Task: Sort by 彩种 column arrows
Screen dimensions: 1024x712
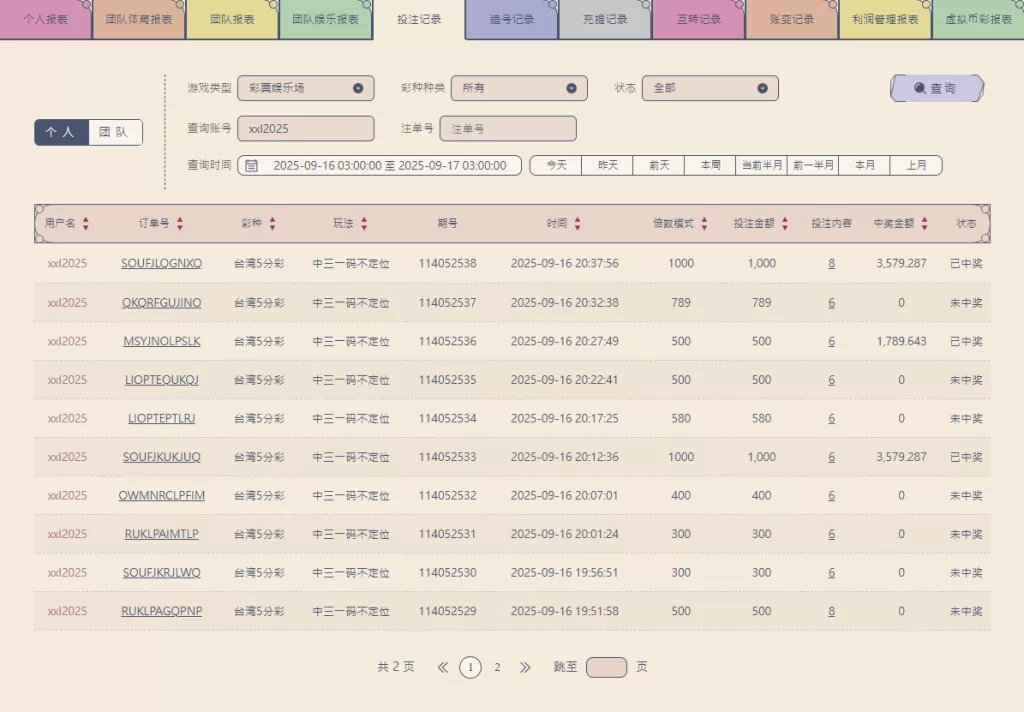Action: (272, 224)
